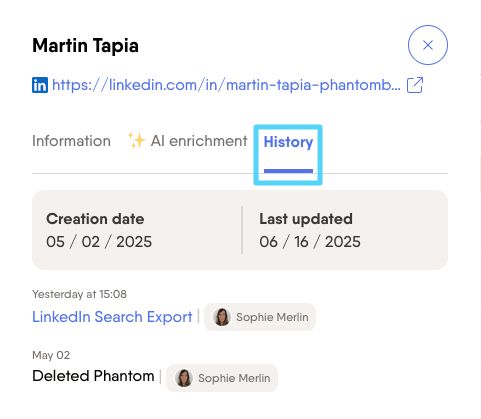Click the Yesterday at 15:08 timestamp

(79, 294)
